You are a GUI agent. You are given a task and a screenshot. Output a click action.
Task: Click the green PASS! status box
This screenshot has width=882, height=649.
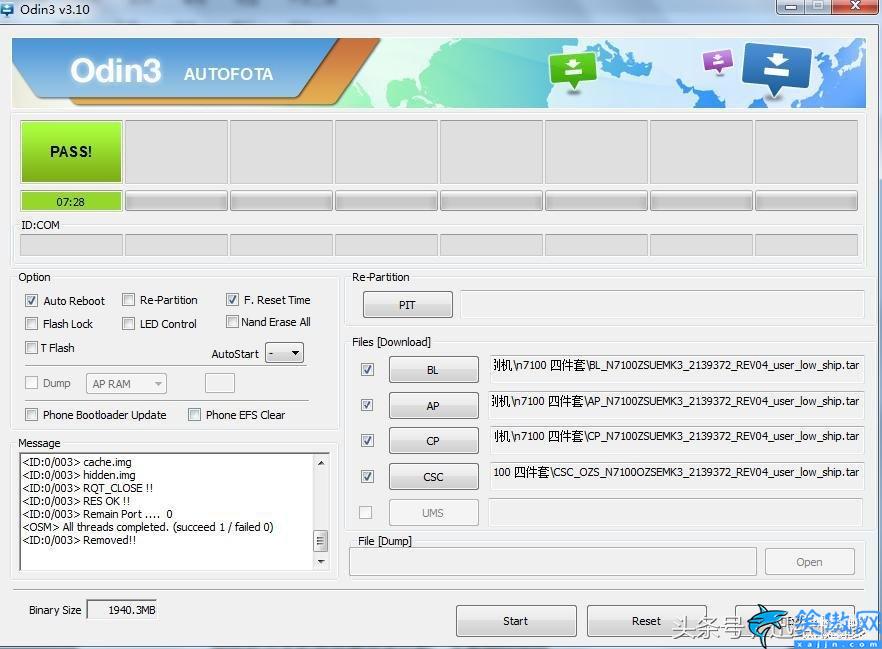tap(71, 151)
